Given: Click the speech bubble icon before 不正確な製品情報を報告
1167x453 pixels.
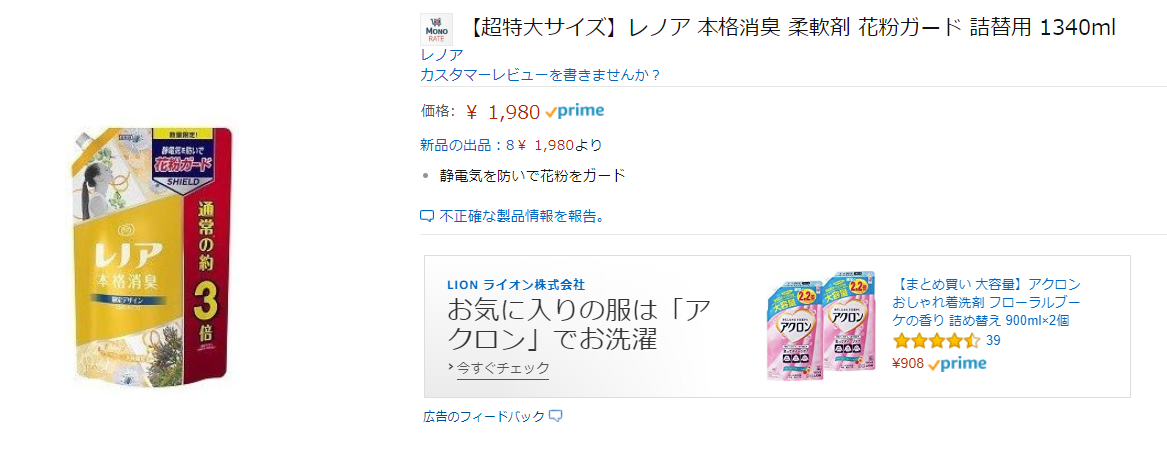Looking at the screenshot, I should [x=427, y=216].
